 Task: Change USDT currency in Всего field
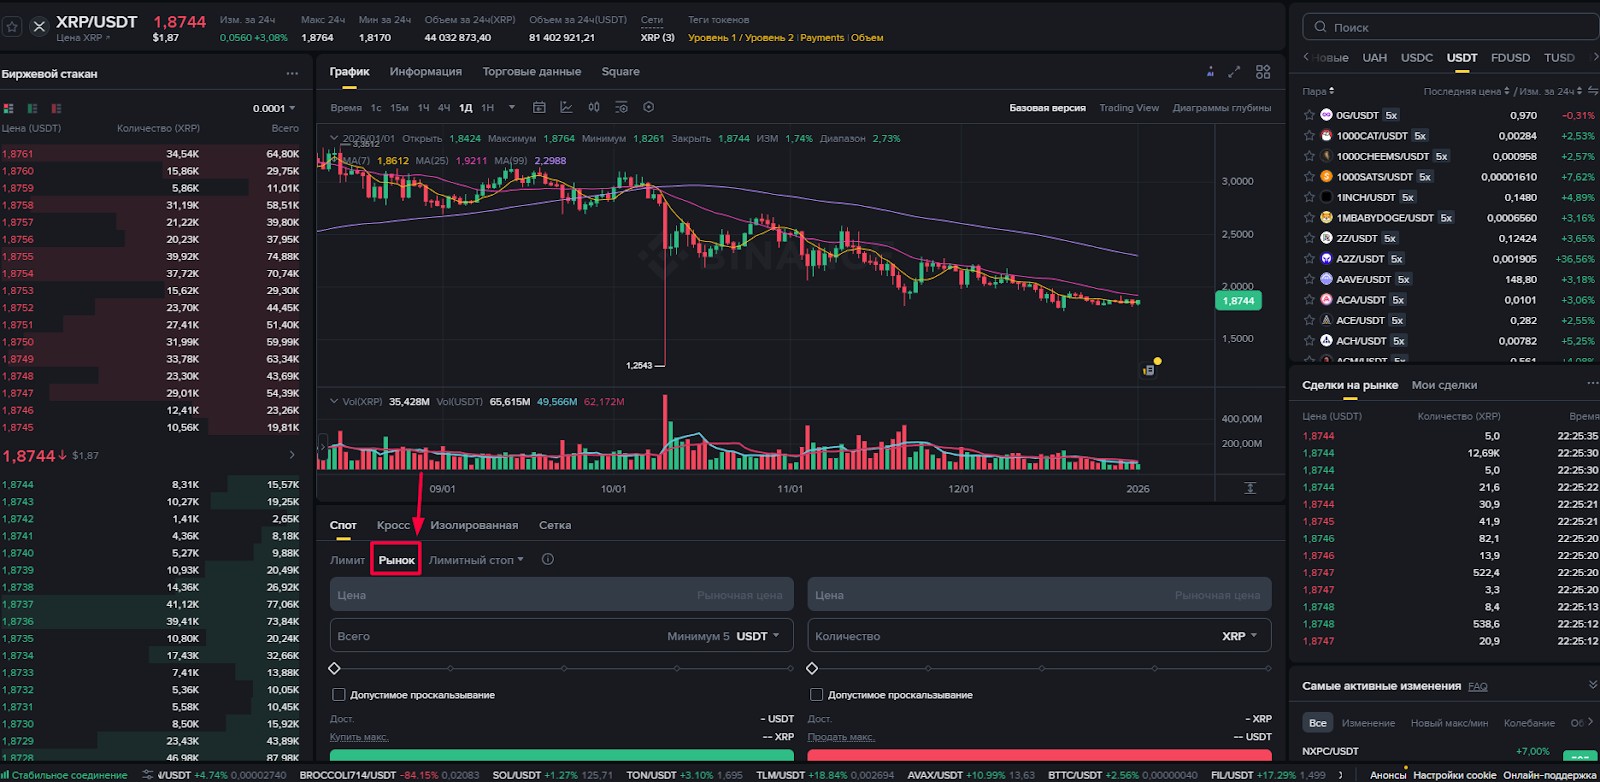coord(758,636)
